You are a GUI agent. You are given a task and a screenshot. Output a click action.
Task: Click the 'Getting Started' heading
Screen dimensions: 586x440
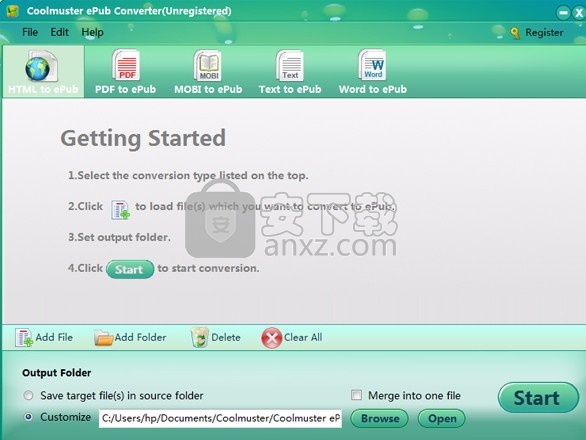(143, 139)
